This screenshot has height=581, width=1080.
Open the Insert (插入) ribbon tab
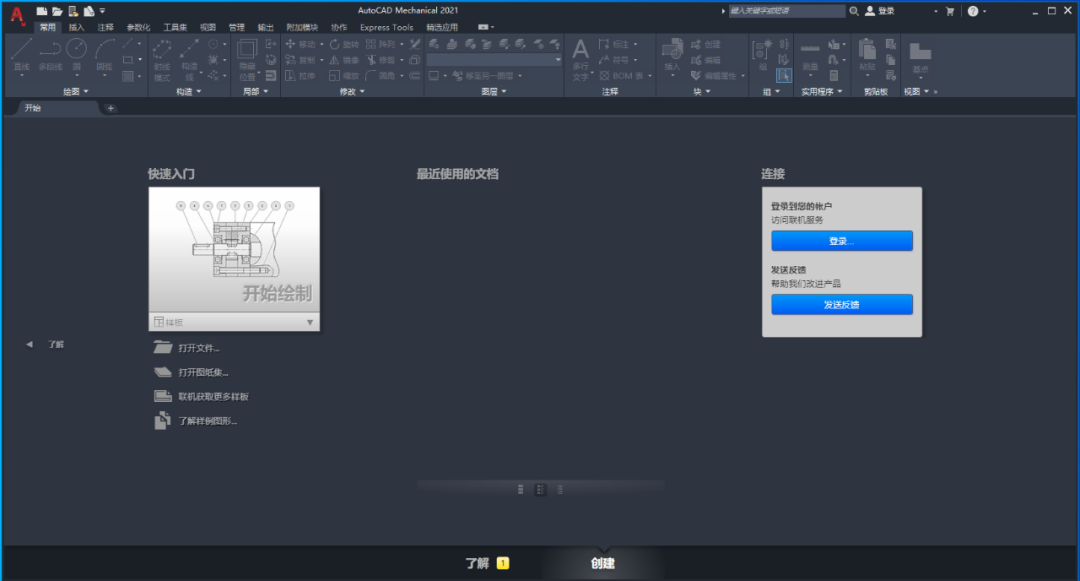click(77, 27)
